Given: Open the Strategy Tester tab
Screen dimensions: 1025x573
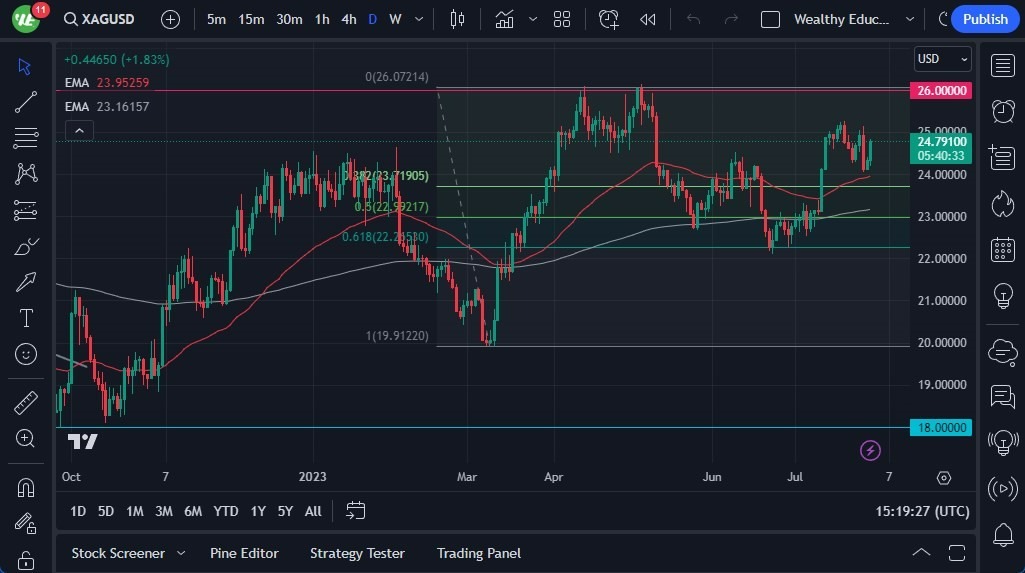Looking at the screenshot, I should 357,553.
